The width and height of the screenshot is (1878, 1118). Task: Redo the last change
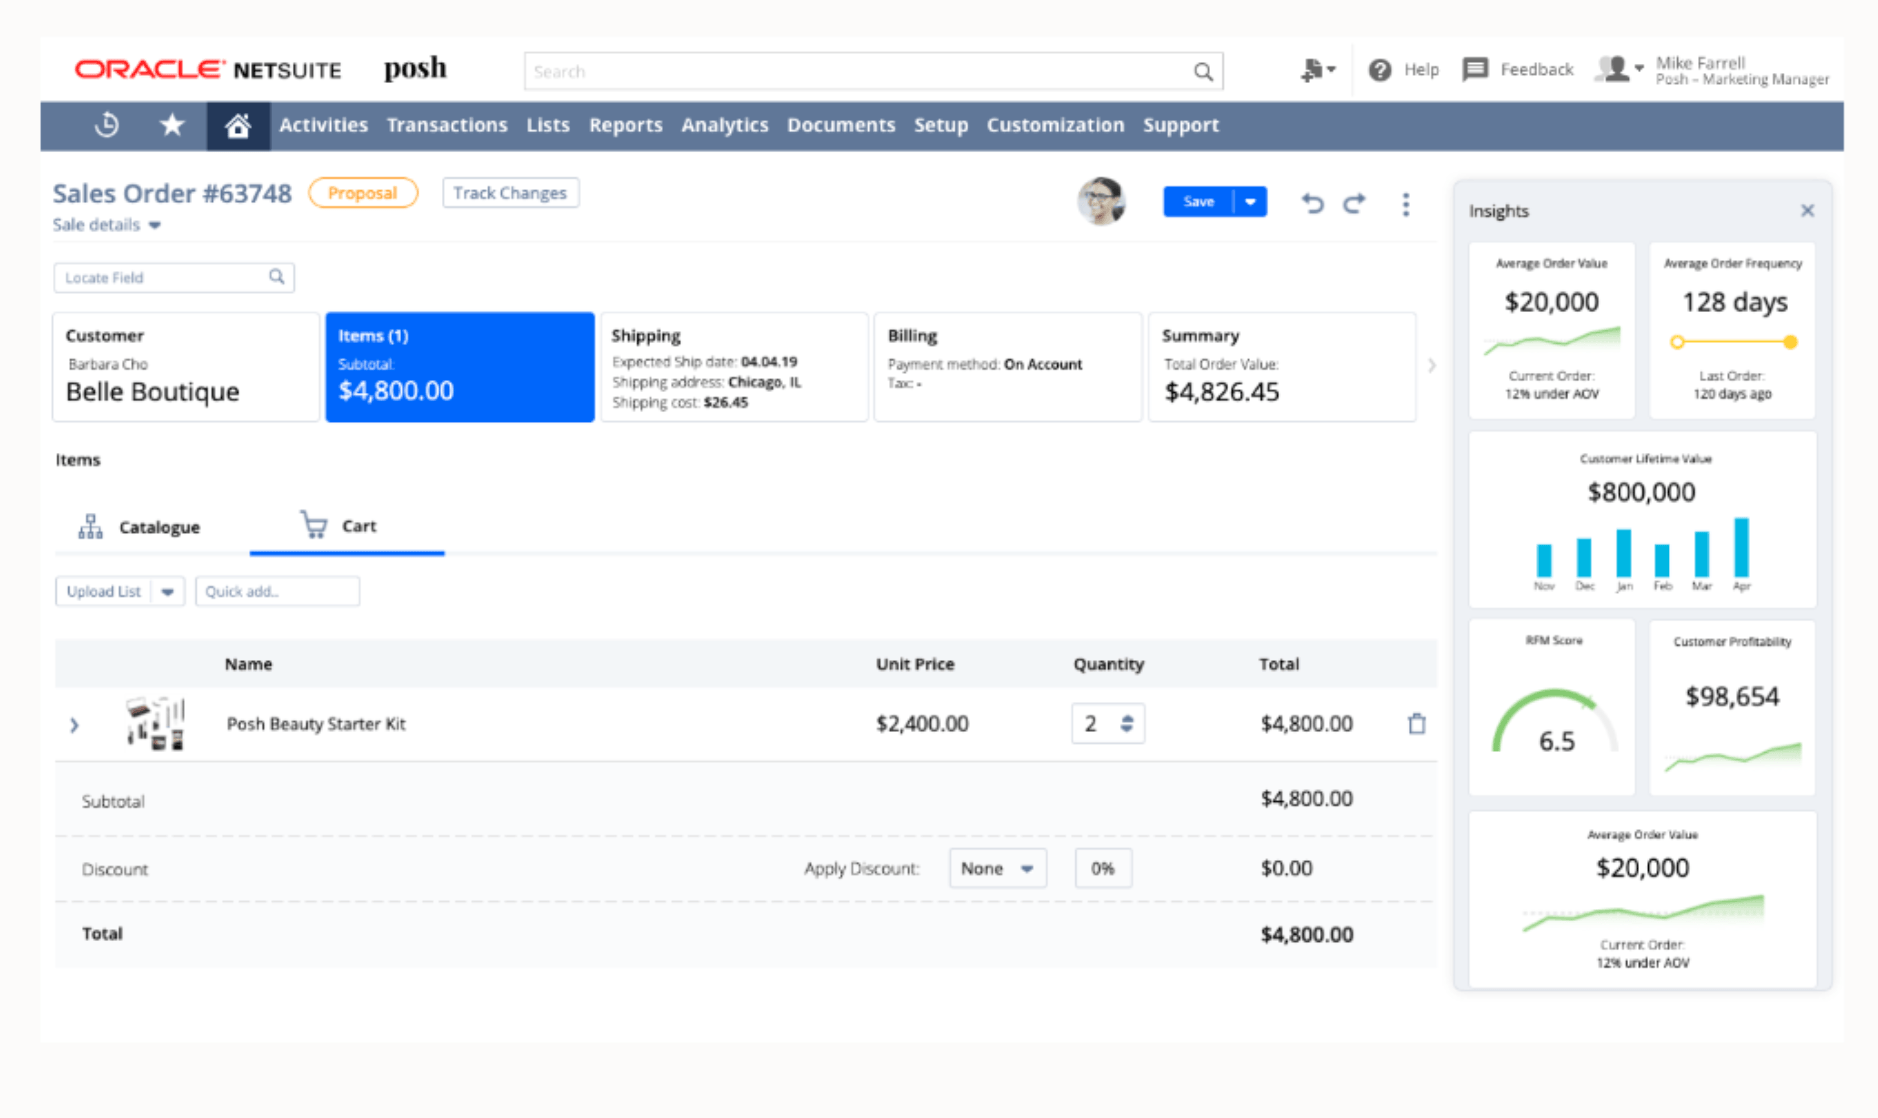click(1354, 203)
